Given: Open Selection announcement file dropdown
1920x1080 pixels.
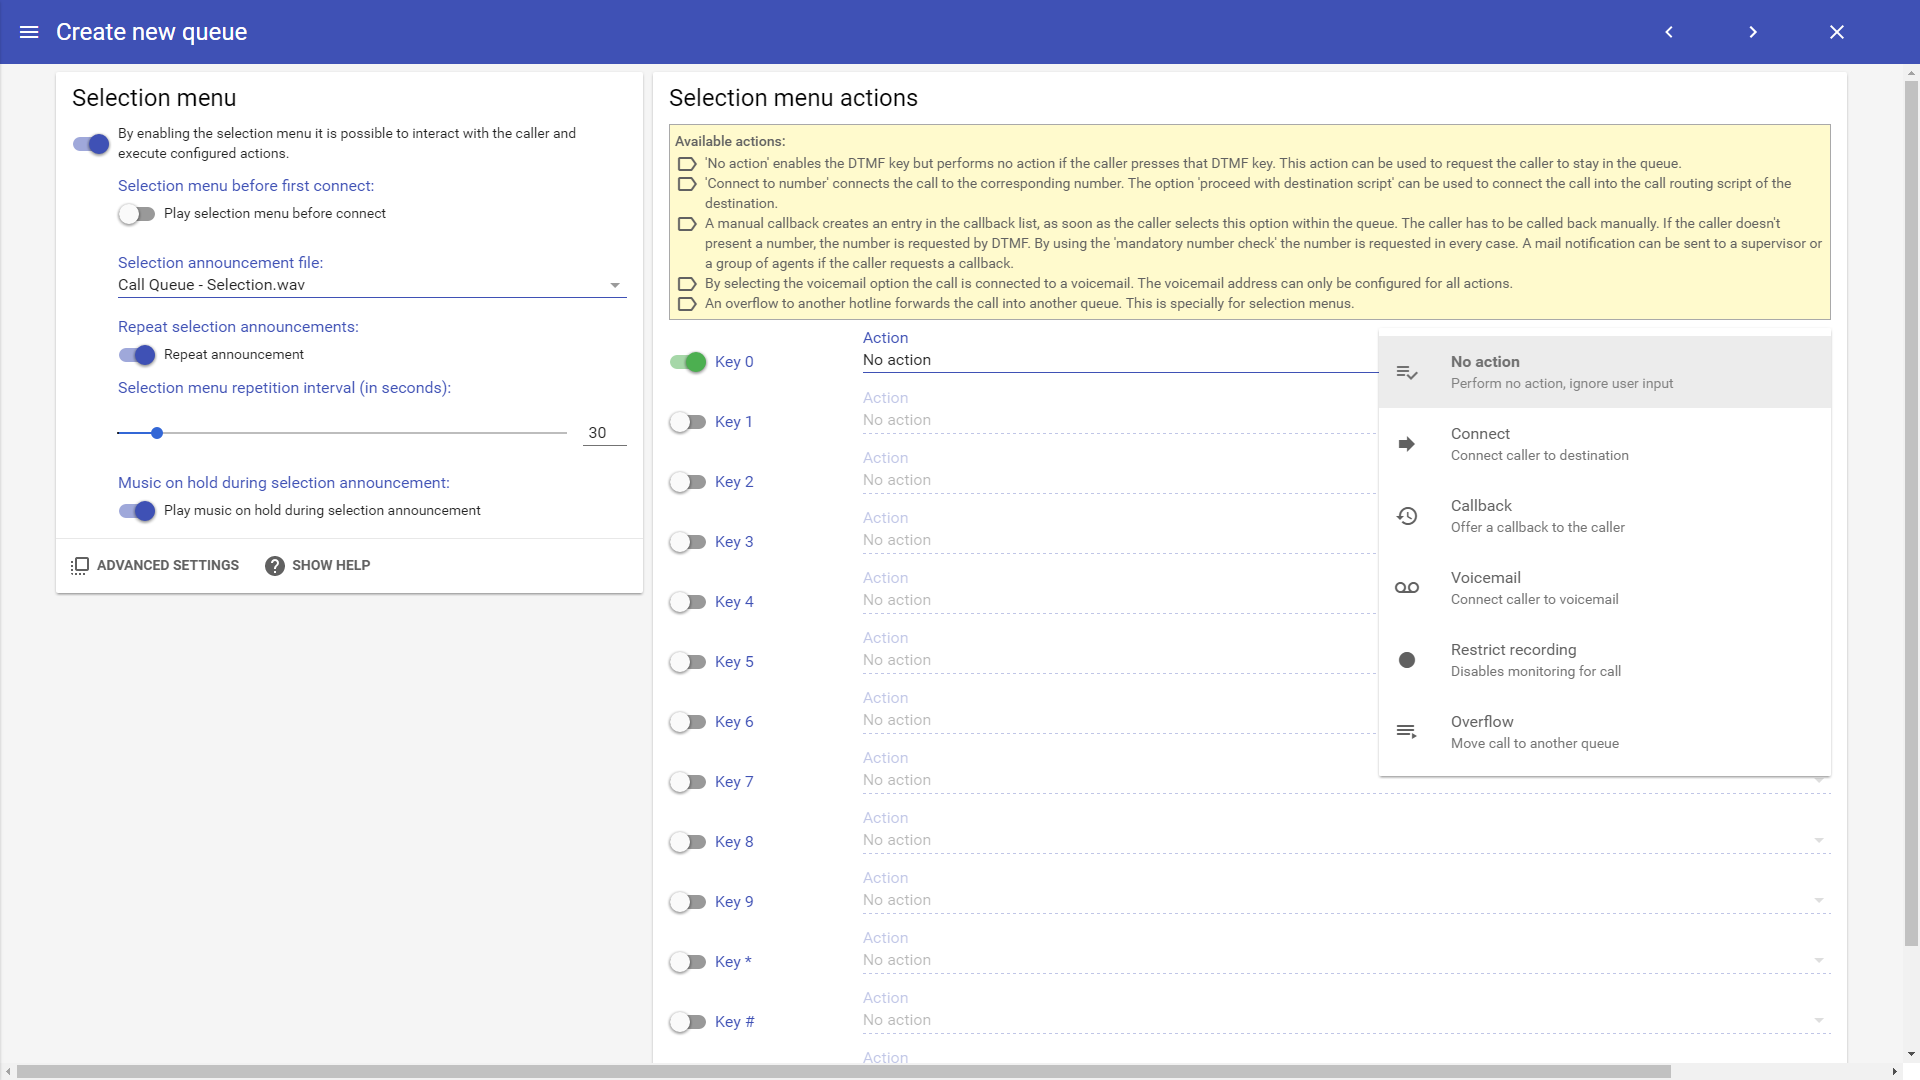Looking at the screenshot, I should tap(371, 285).
